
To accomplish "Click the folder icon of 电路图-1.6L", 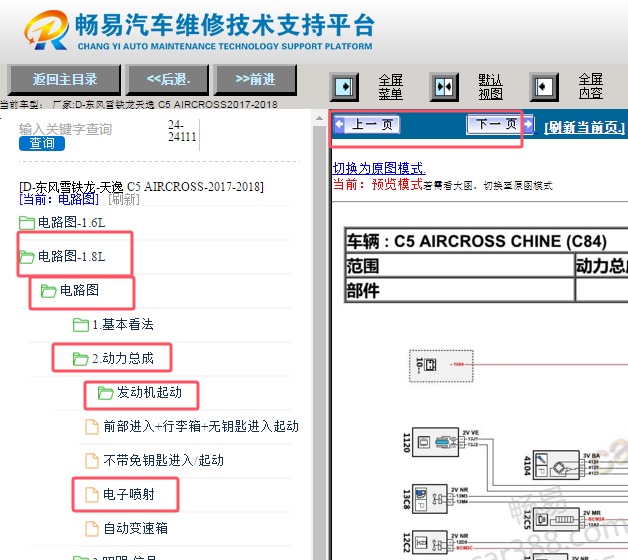I will [x=27, y=223].
